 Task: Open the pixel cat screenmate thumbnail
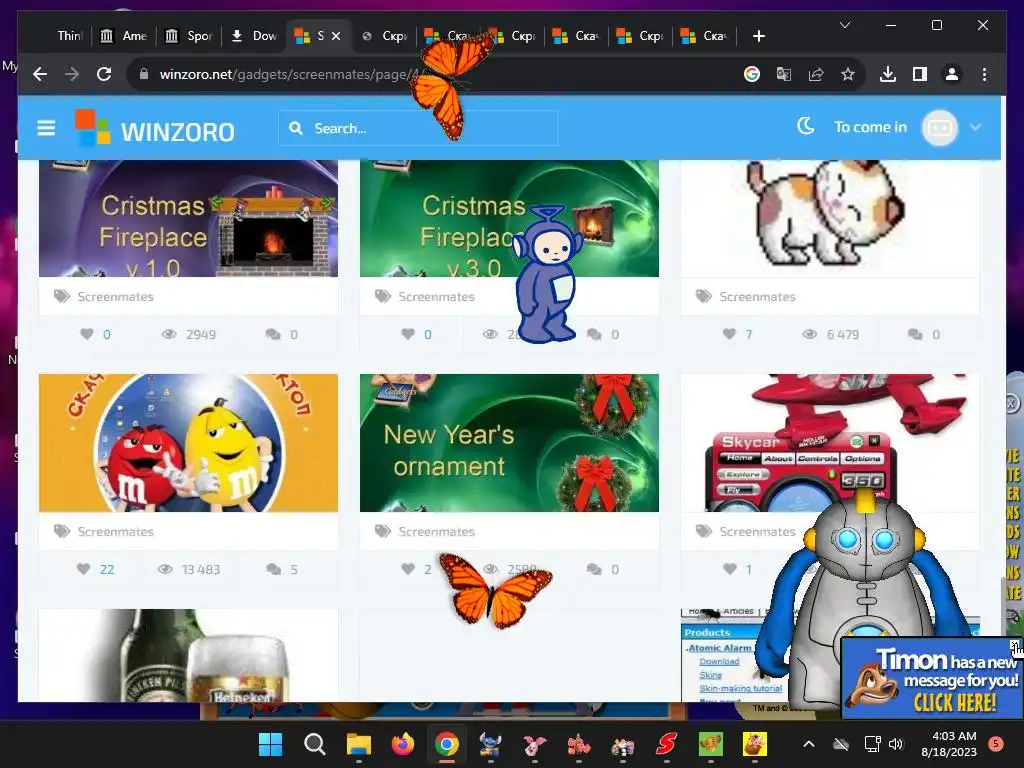click(830, 218)
